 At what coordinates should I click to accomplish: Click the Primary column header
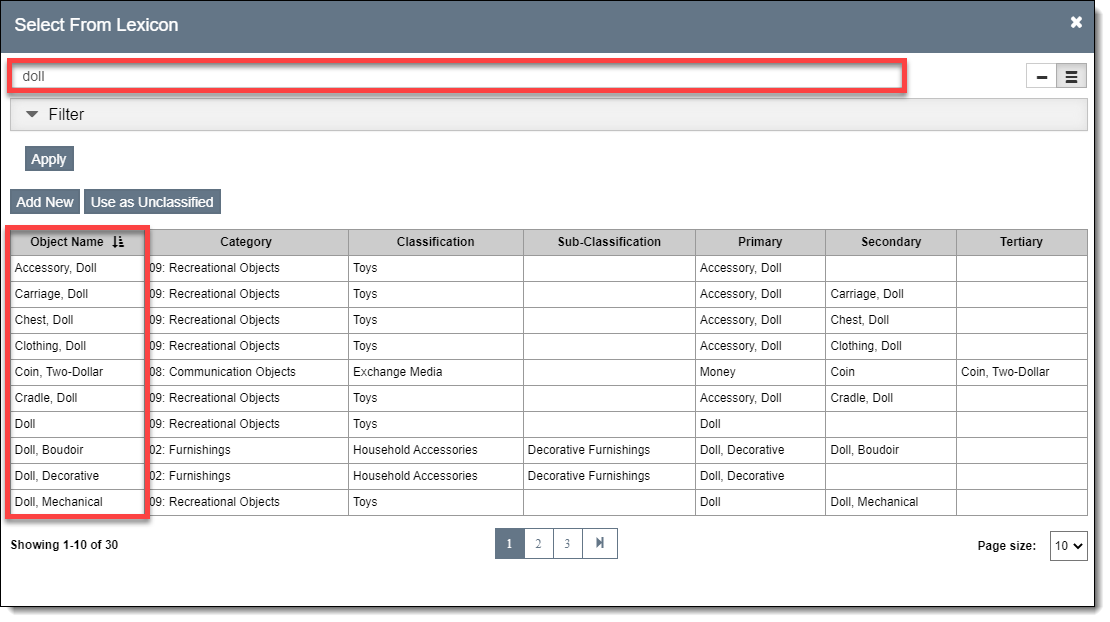point(760,242)
